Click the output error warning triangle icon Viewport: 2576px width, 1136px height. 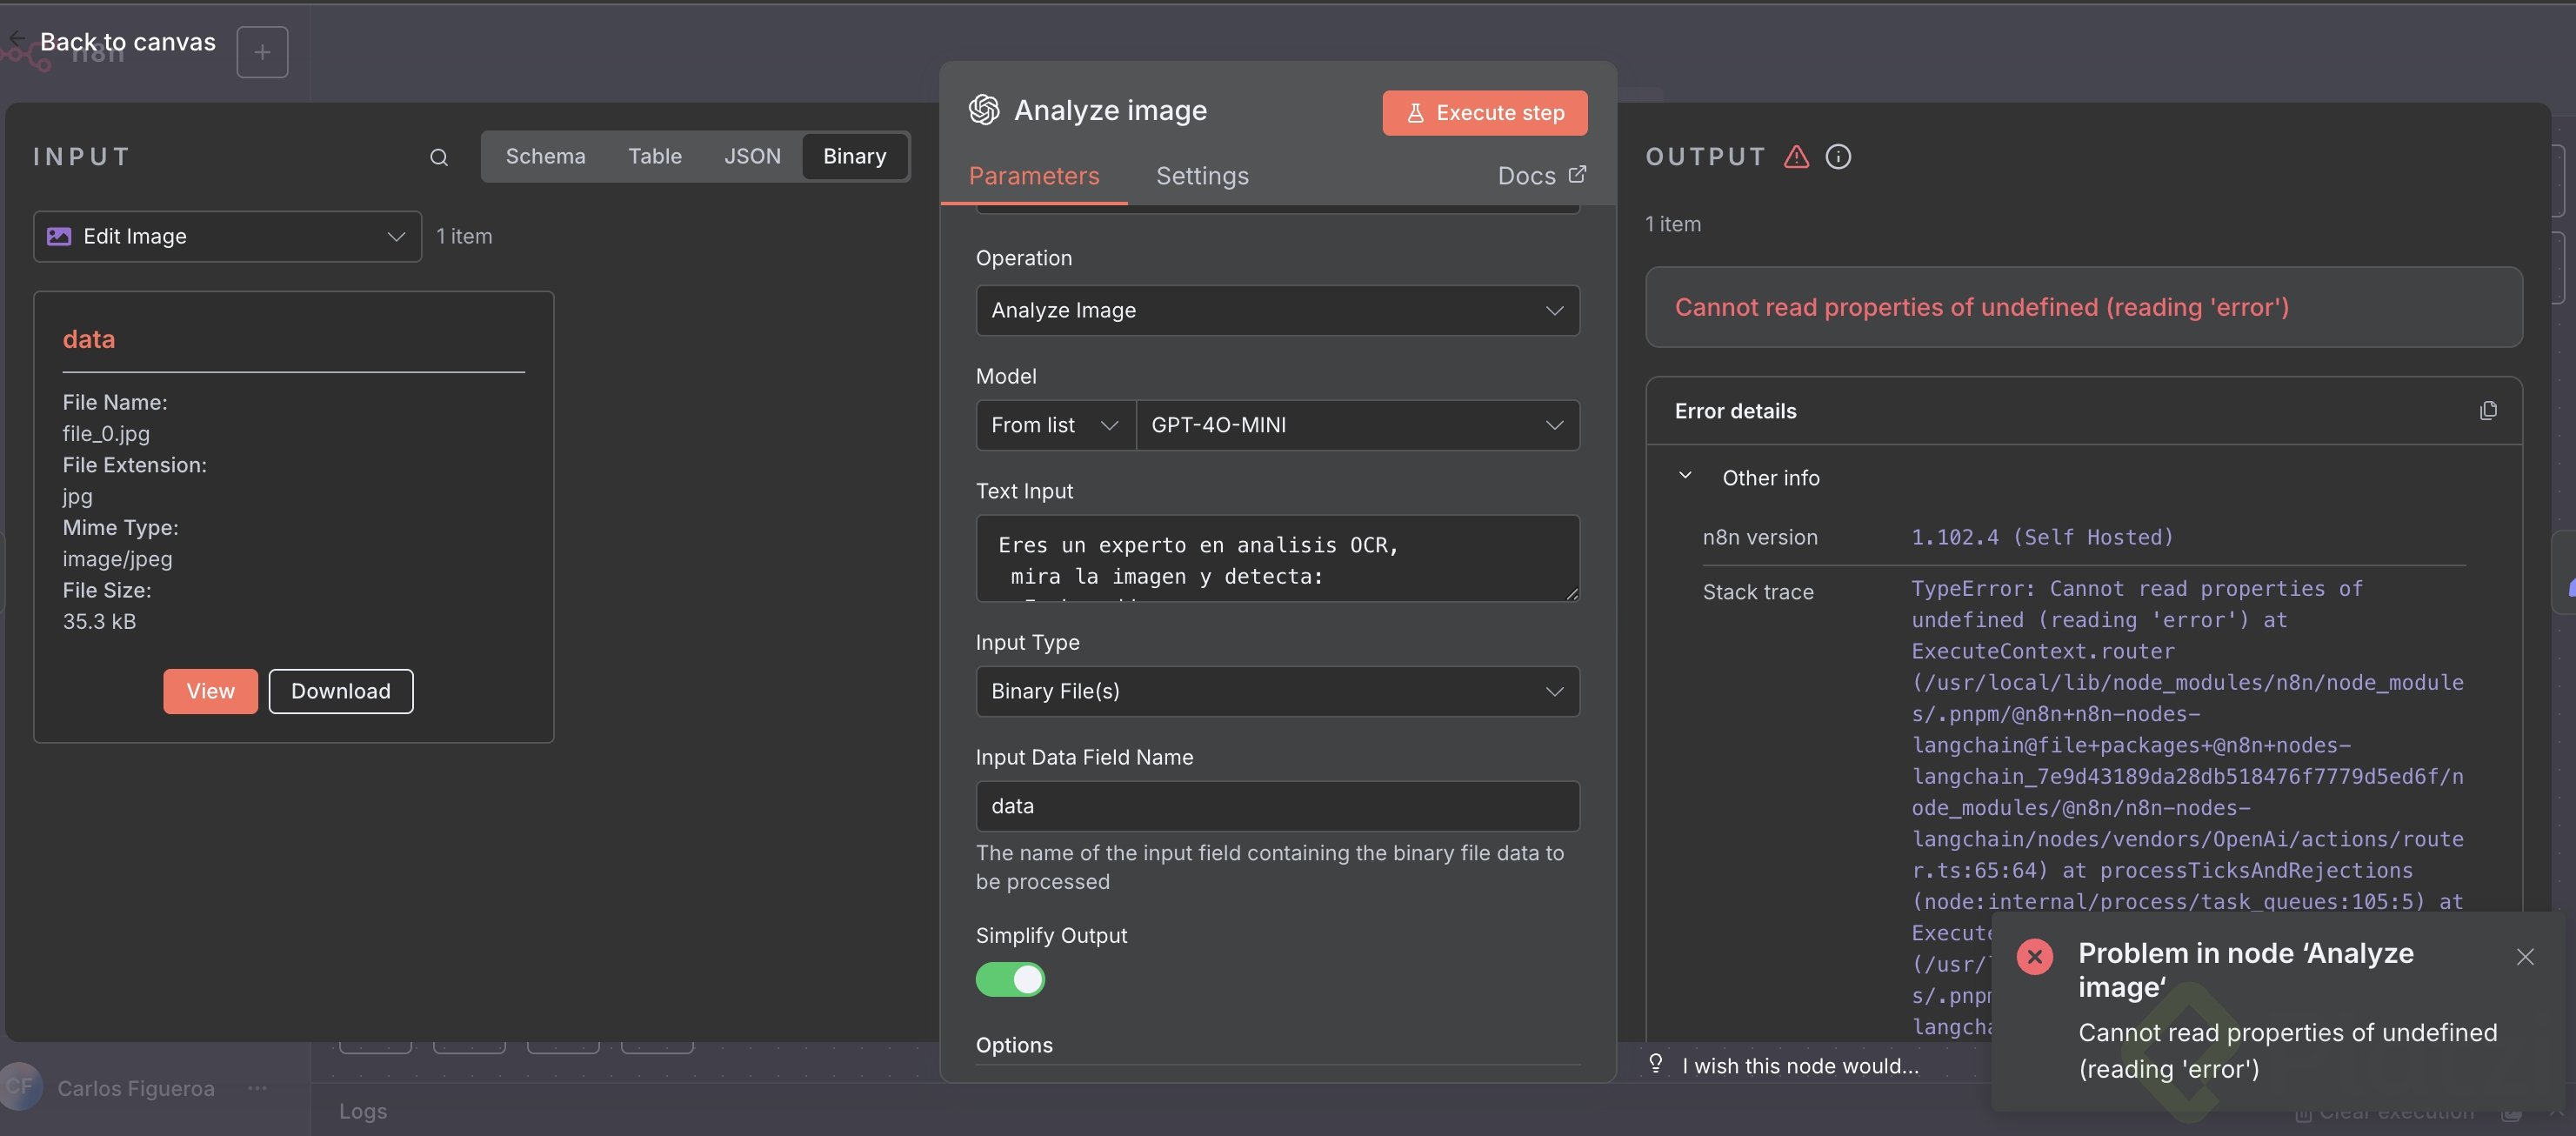coord(1796,157)
